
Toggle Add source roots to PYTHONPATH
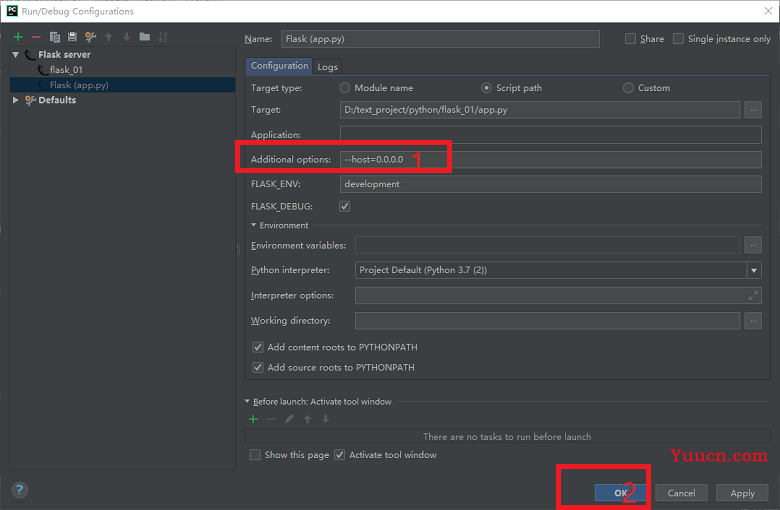click(258, 368)
